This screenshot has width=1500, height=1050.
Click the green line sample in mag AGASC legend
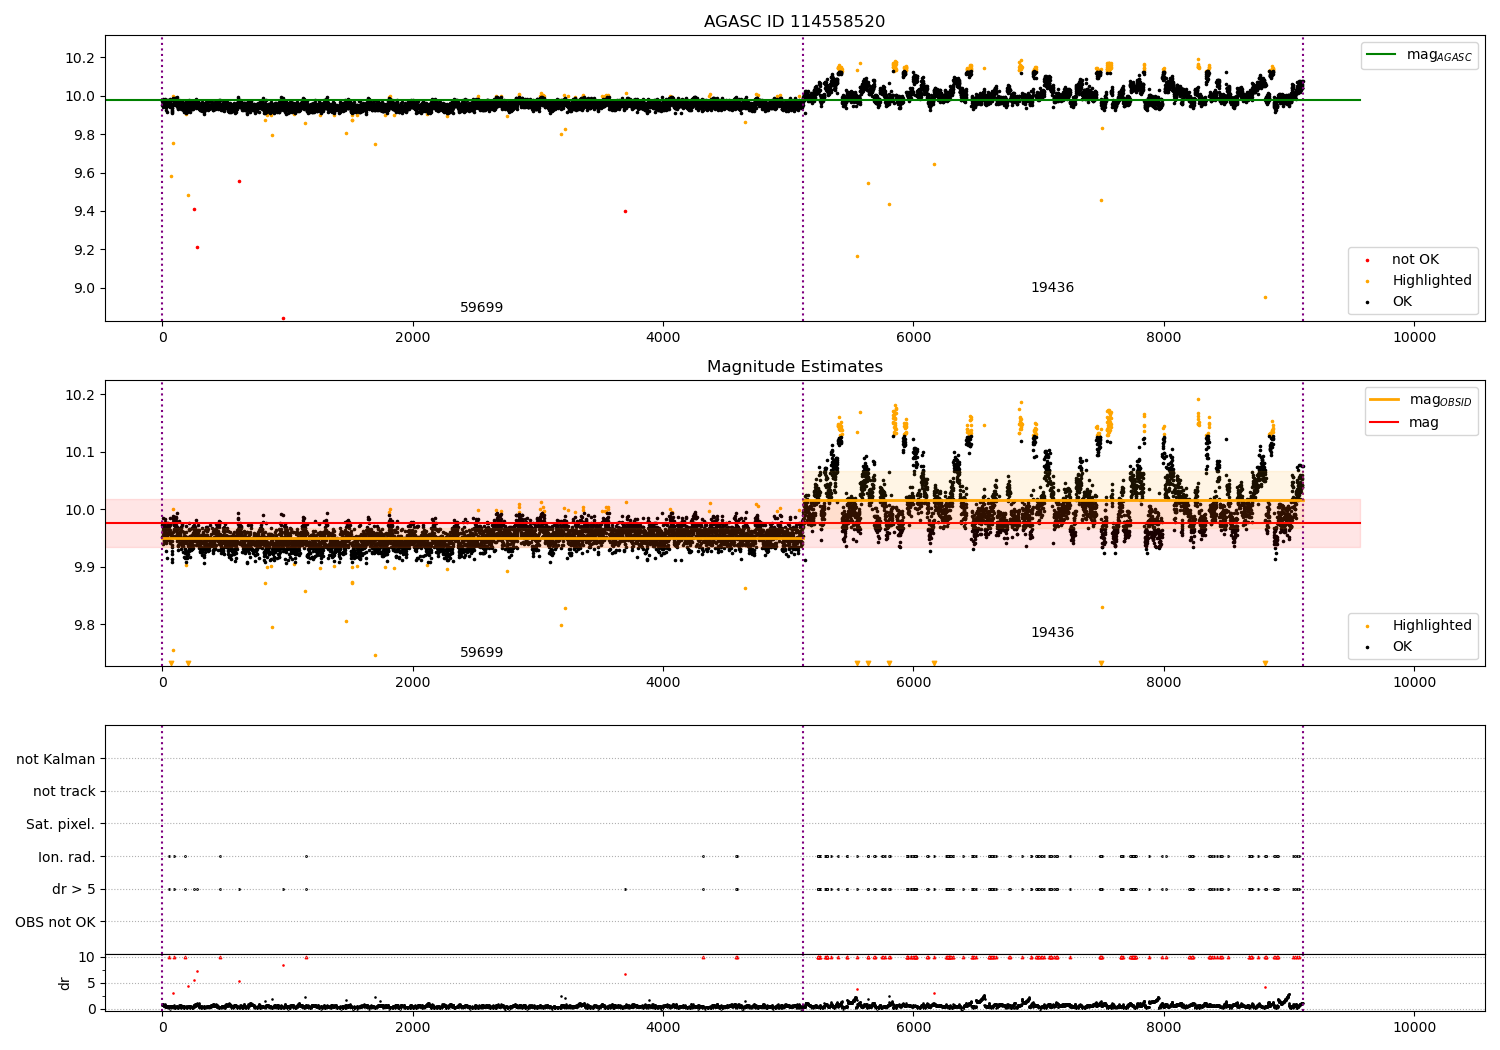(1381, 55)
